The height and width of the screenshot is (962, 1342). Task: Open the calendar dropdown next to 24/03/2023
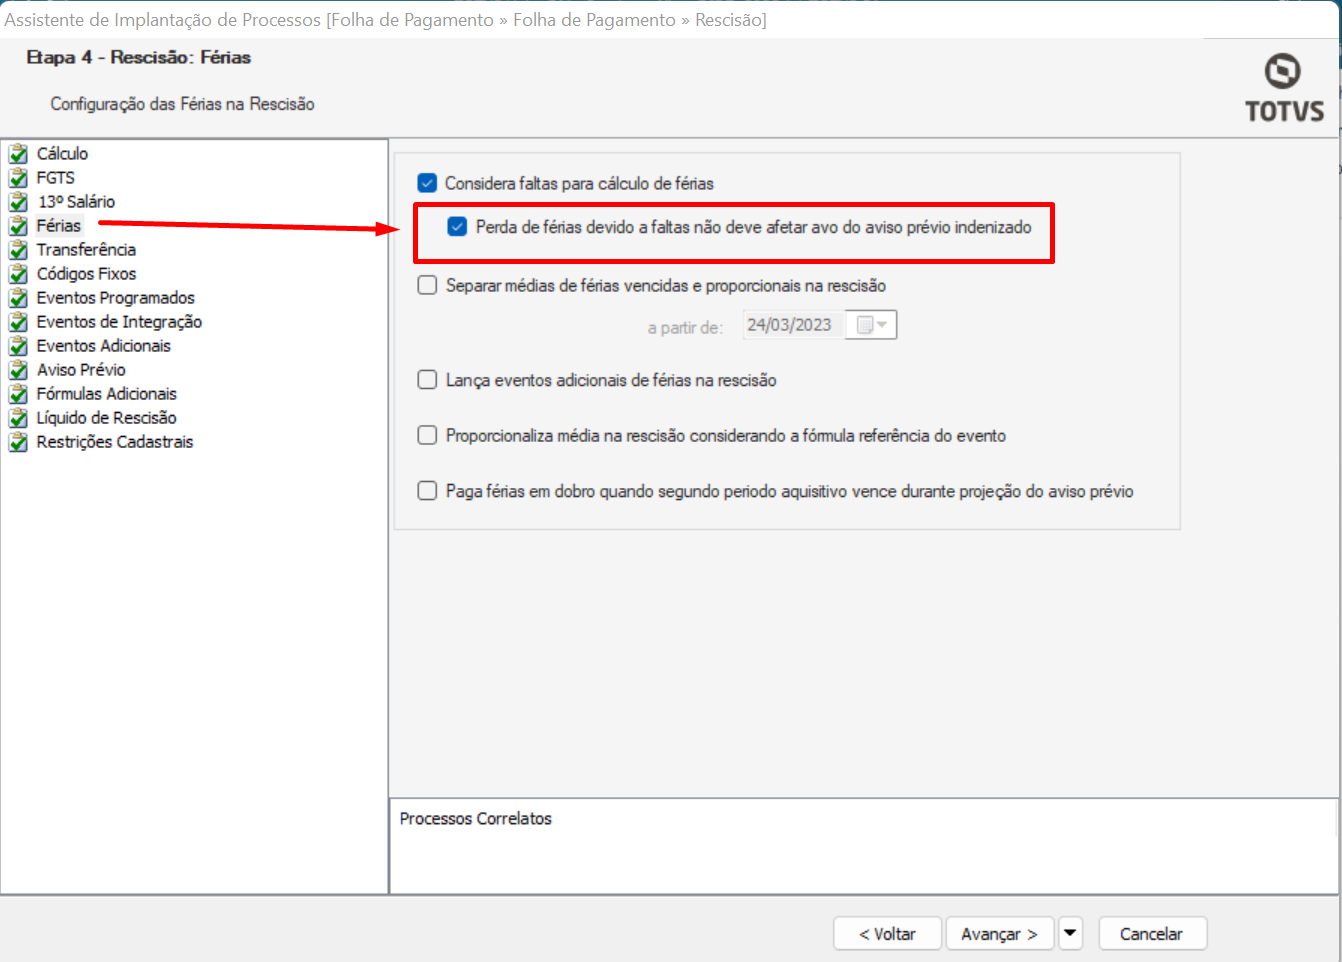click(x=871, y=325)
